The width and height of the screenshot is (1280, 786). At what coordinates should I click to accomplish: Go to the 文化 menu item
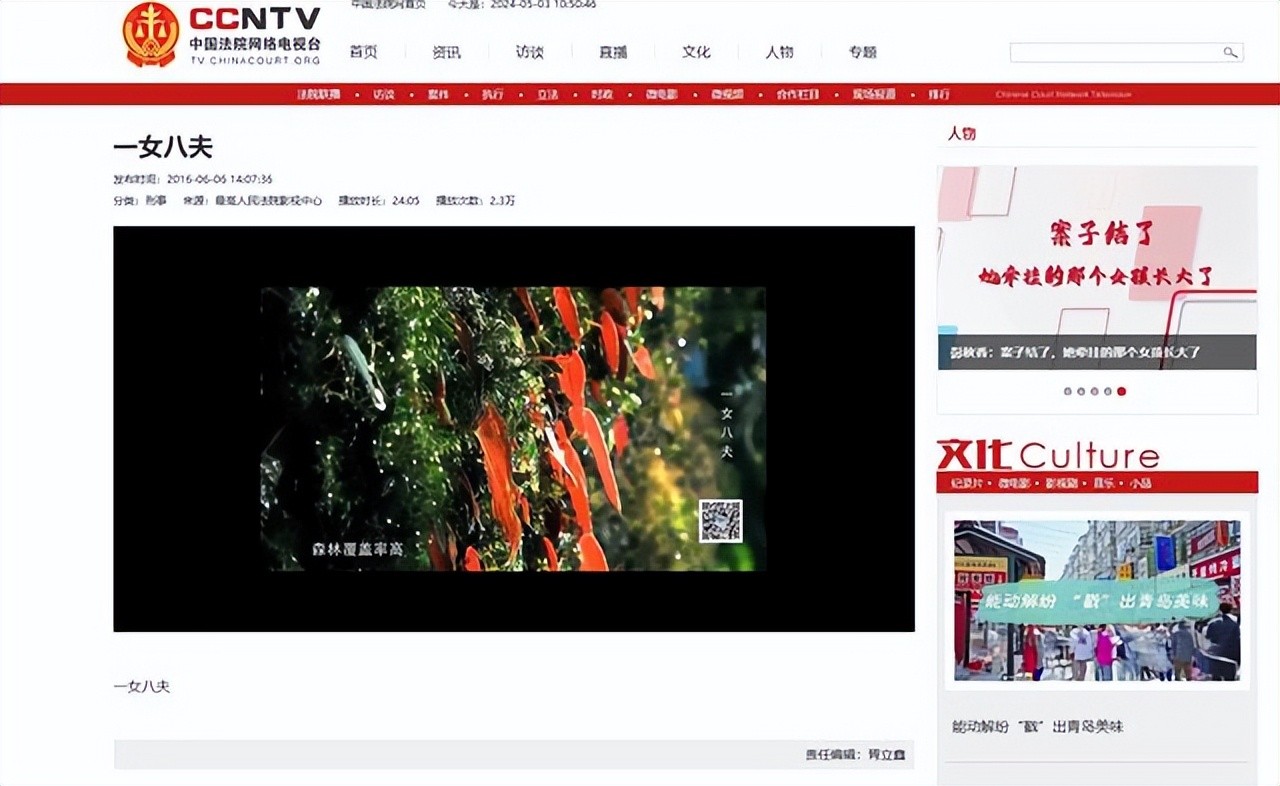pyautogui.click(x=696, y=52)
